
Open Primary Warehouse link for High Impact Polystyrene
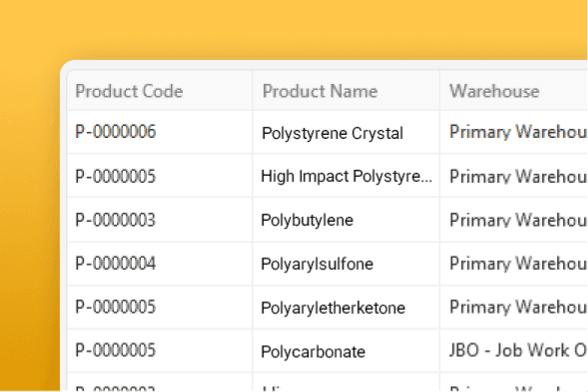(518, 177)
